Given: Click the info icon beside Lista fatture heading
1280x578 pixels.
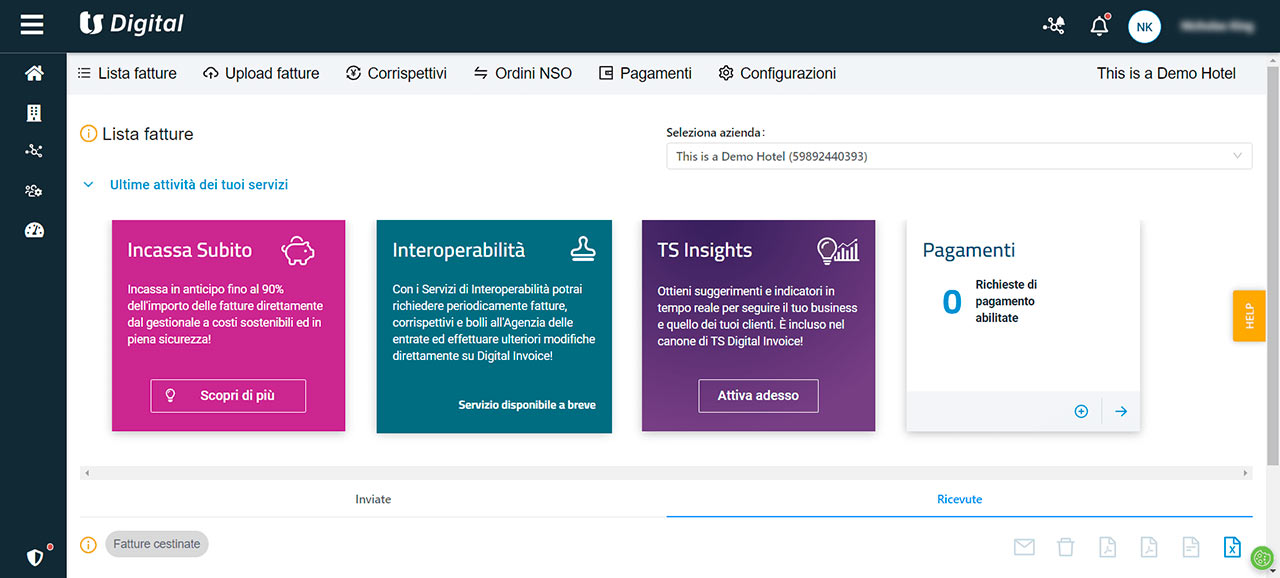Looking at the screenshot, I should [x=88, y=134].
